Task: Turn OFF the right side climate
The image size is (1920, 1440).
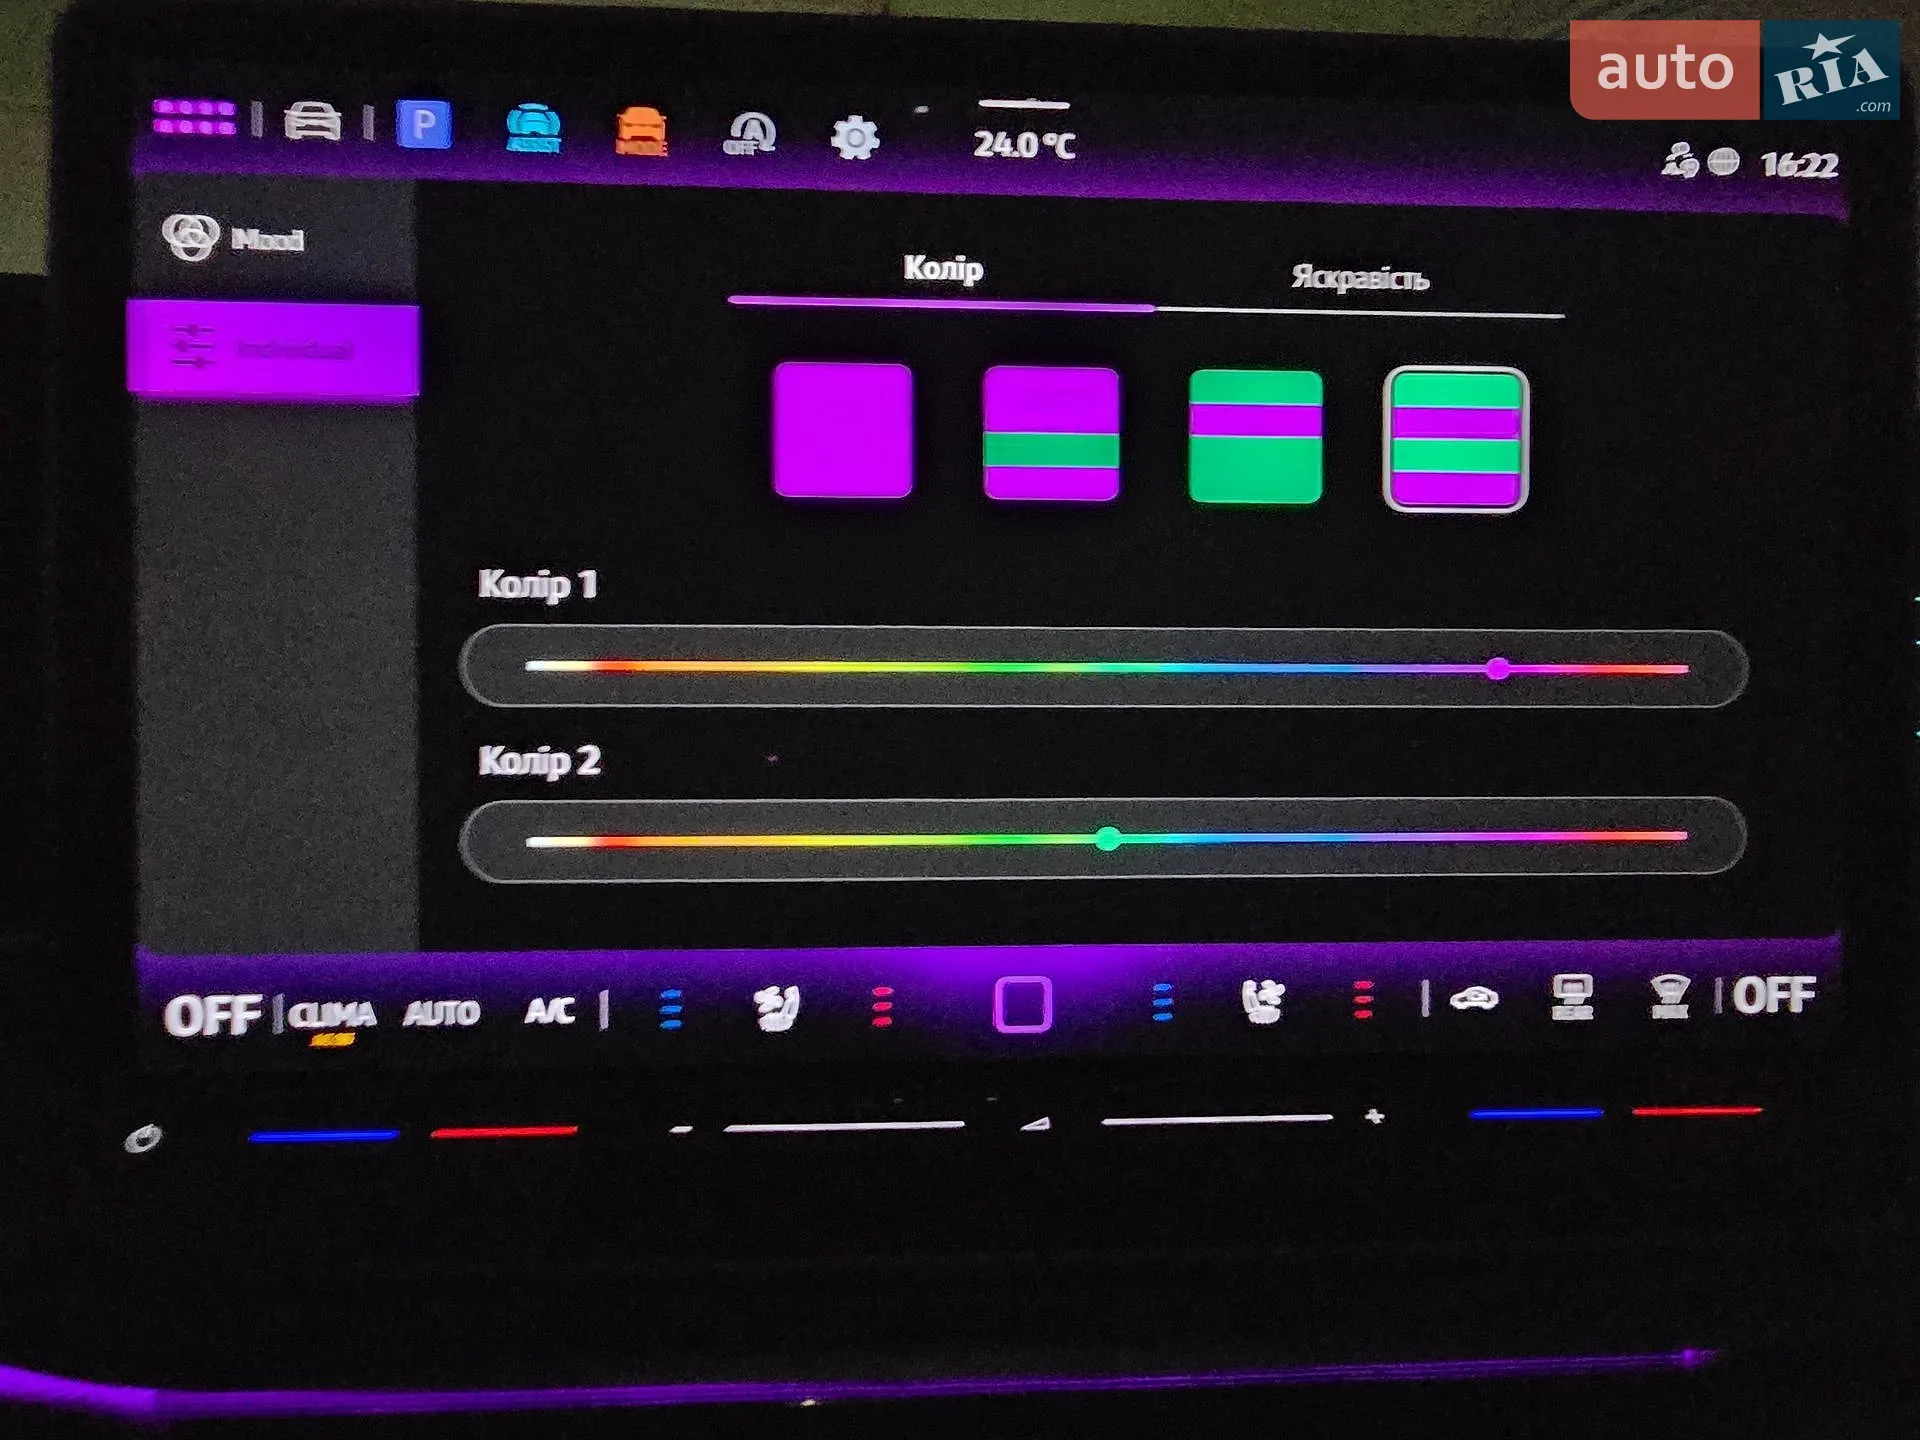Action: tap(1774, 995)
